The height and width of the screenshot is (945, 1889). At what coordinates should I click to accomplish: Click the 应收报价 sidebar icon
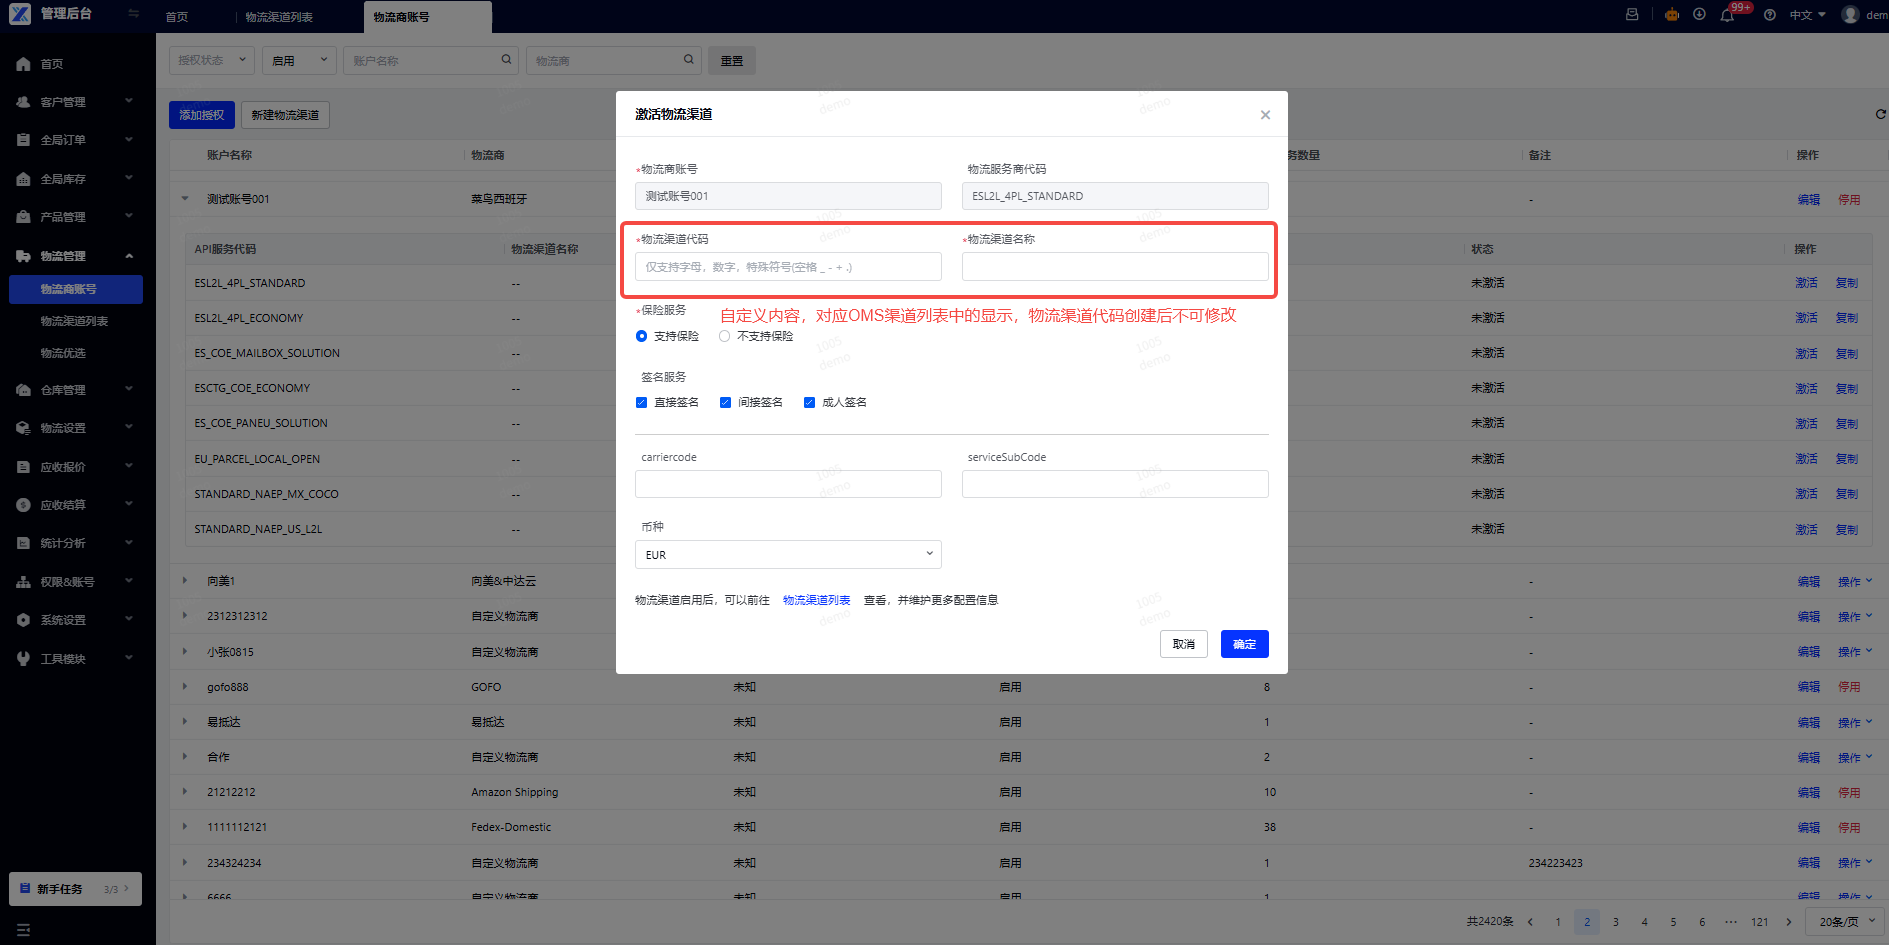point(23,467)
